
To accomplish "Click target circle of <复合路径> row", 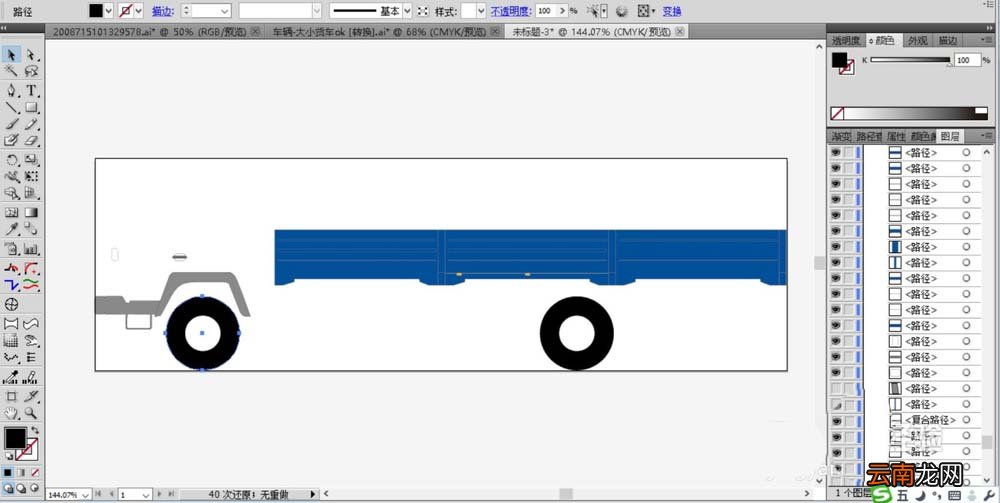I will [x=966, y=420].
